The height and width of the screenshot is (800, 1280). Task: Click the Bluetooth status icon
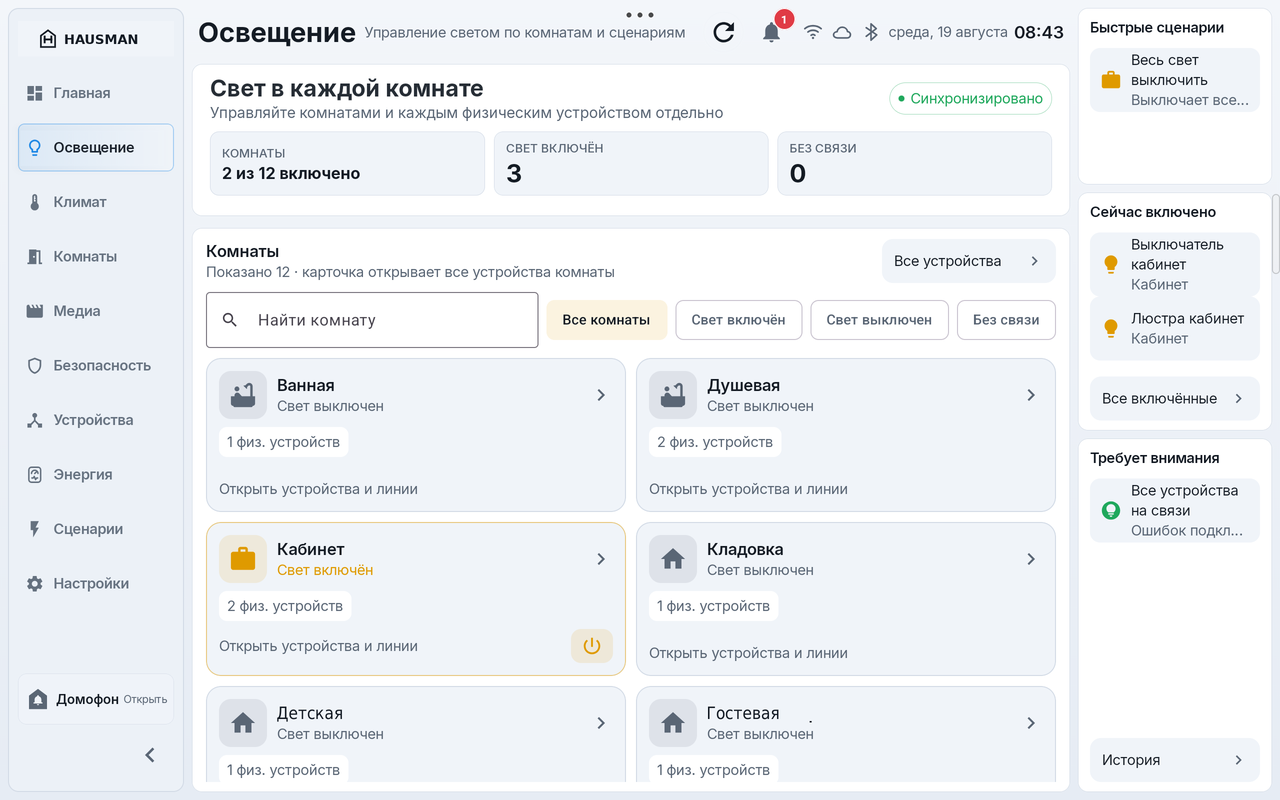pyautogui.click(x=871, y=32)
